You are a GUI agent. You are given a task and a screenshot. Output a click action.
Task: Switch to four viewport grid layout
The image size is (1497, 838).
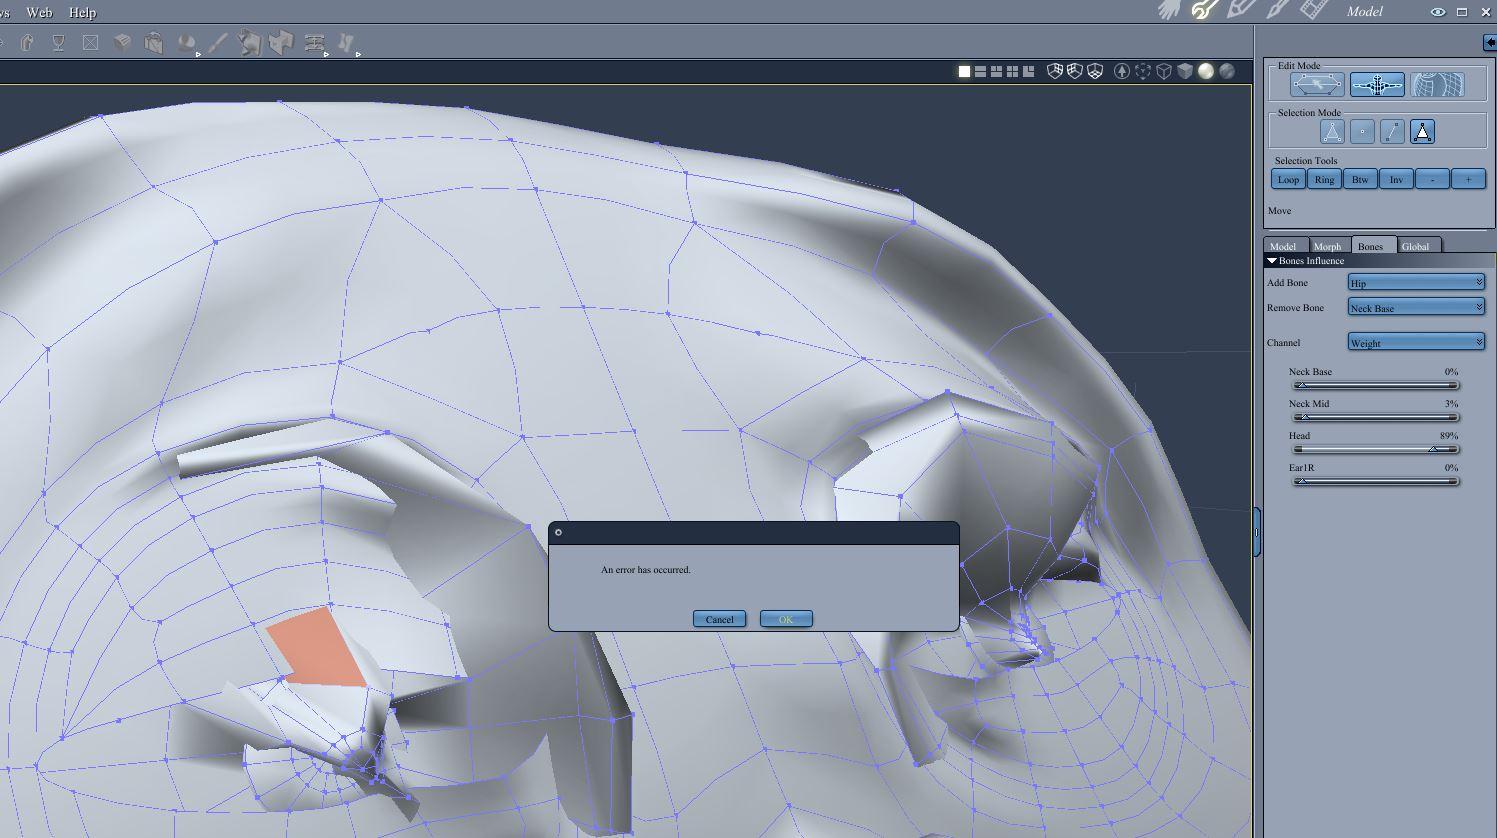pos(1012,71)
